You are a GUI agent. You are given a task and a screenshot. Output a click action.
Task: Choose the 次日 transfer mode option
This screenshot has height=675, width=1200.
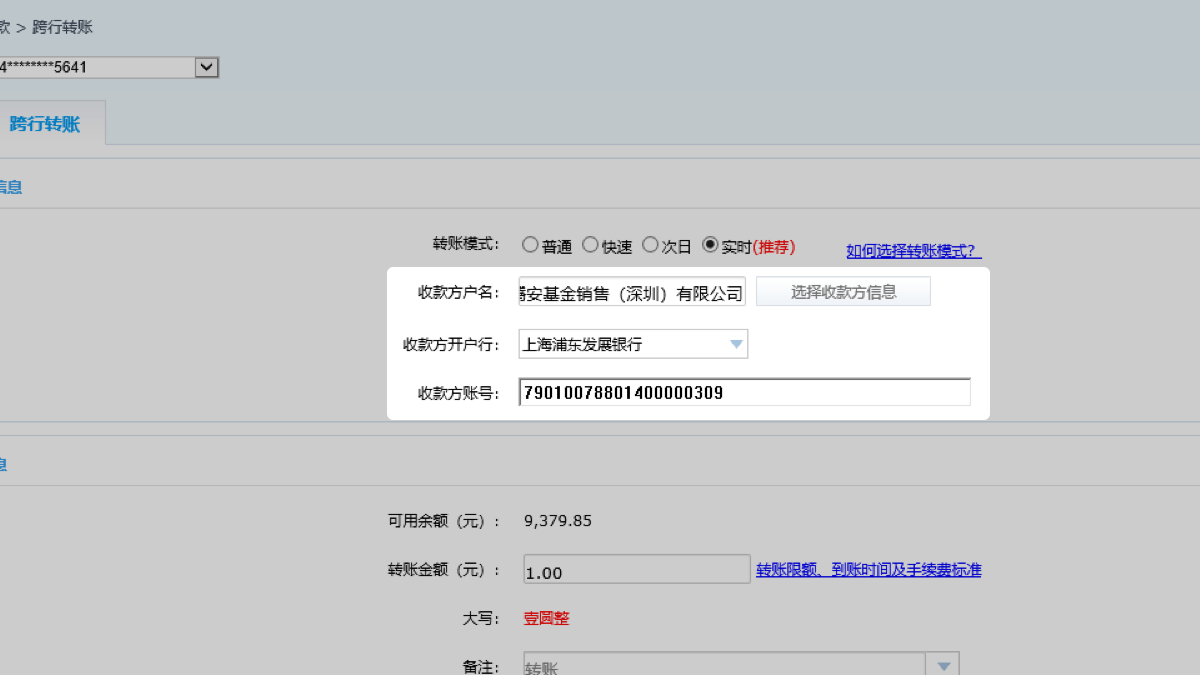pos(650,245)
